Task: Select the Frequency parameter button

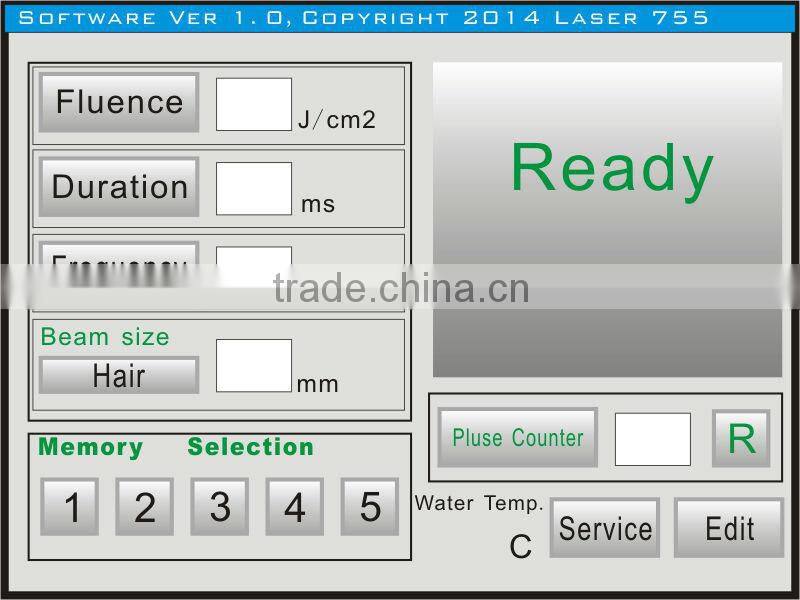Action: (x=118, y=264)
